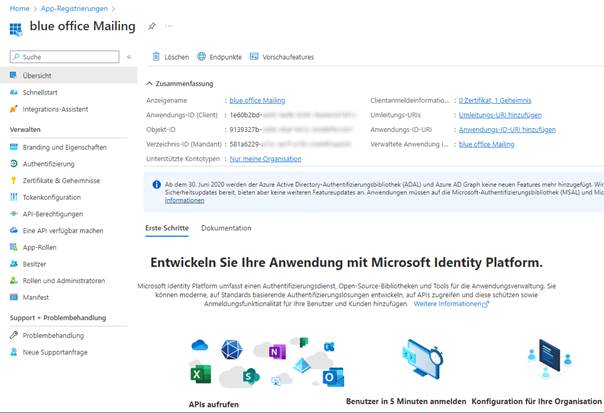This screenshot has width=604, height=413.
Task: Click the APIs aufrufen heading
Action: [214, 404]
